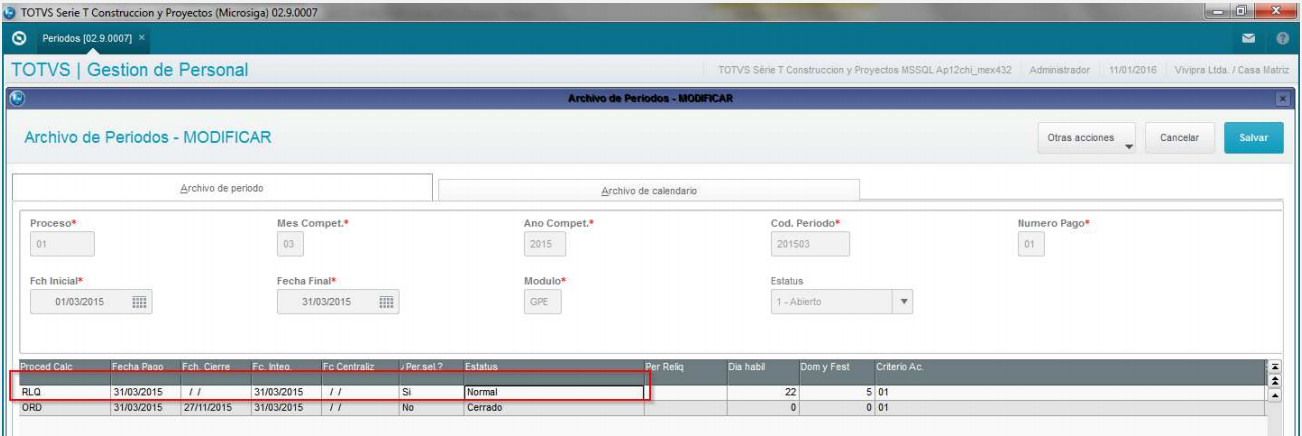Click the Cod. Periodo field
Image resolution: width=1302 pixels, height=436 pixels.
(809, 244)
